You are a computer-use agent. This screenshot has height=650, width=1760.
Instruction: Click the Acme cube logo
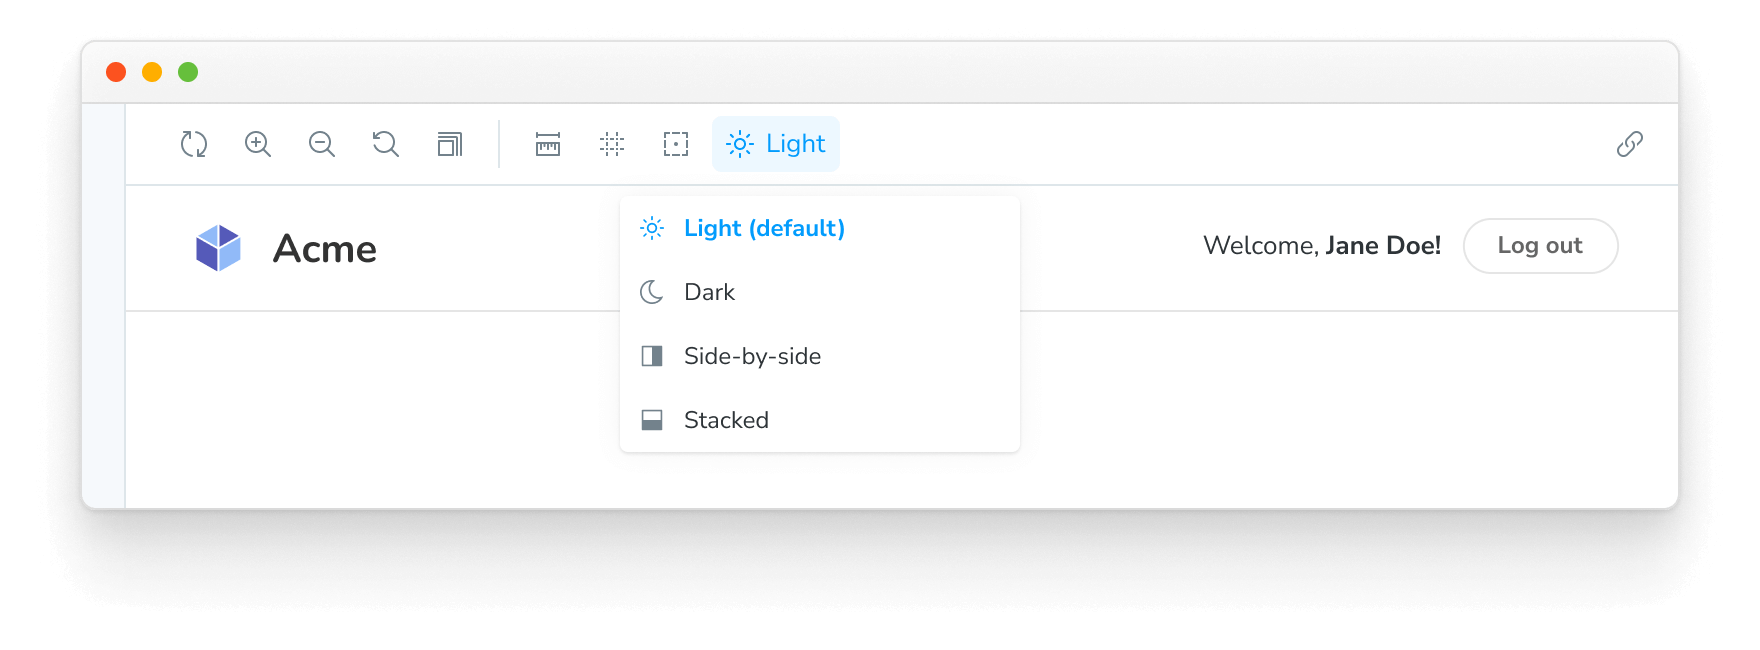tap(218, 248)
